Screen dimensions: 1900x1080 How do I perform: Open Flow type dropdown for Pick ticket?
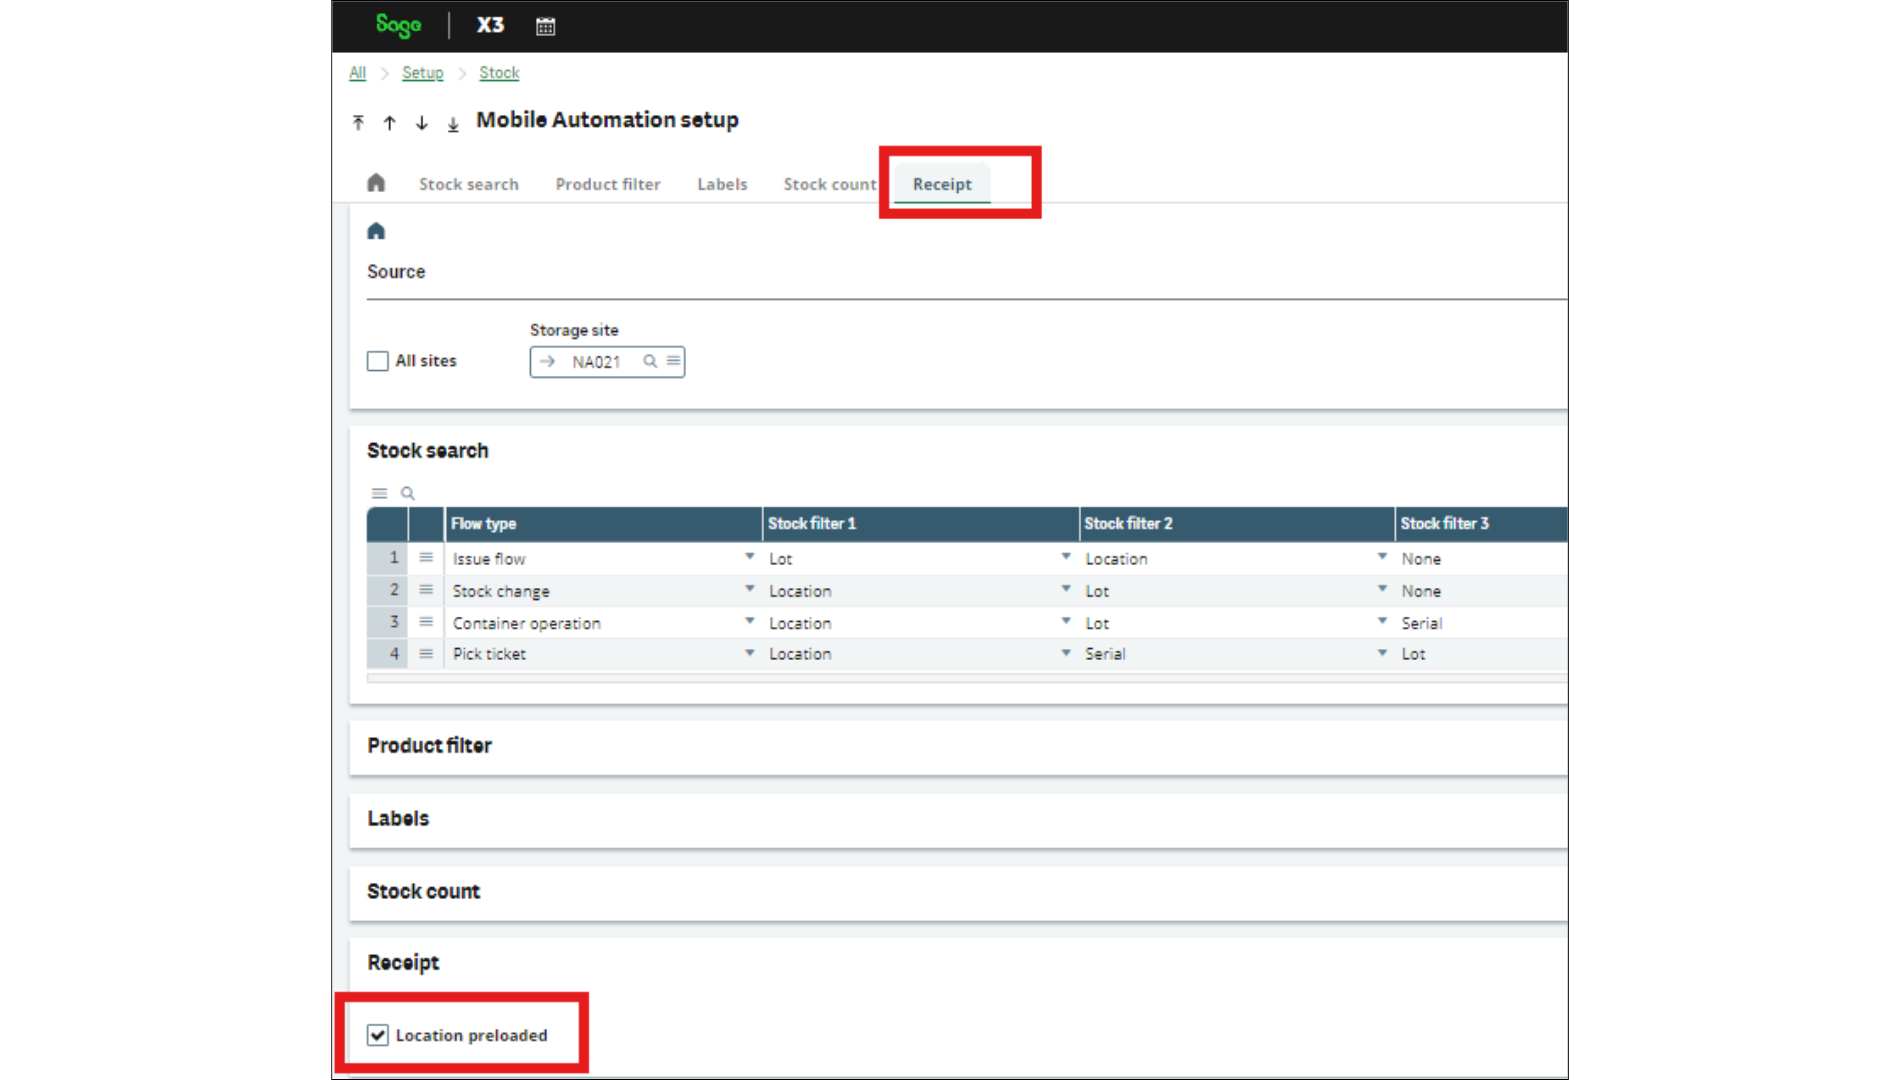pyautogui.click(x=749, y=653)
